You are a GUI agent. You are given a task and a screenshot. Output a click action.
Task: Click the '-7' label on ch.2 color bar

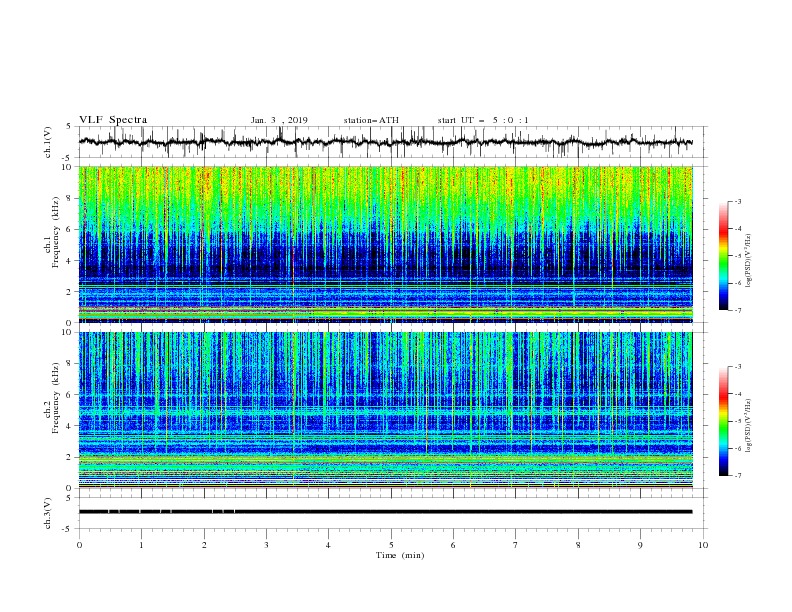pyautogui.click(x=737, y=476)
